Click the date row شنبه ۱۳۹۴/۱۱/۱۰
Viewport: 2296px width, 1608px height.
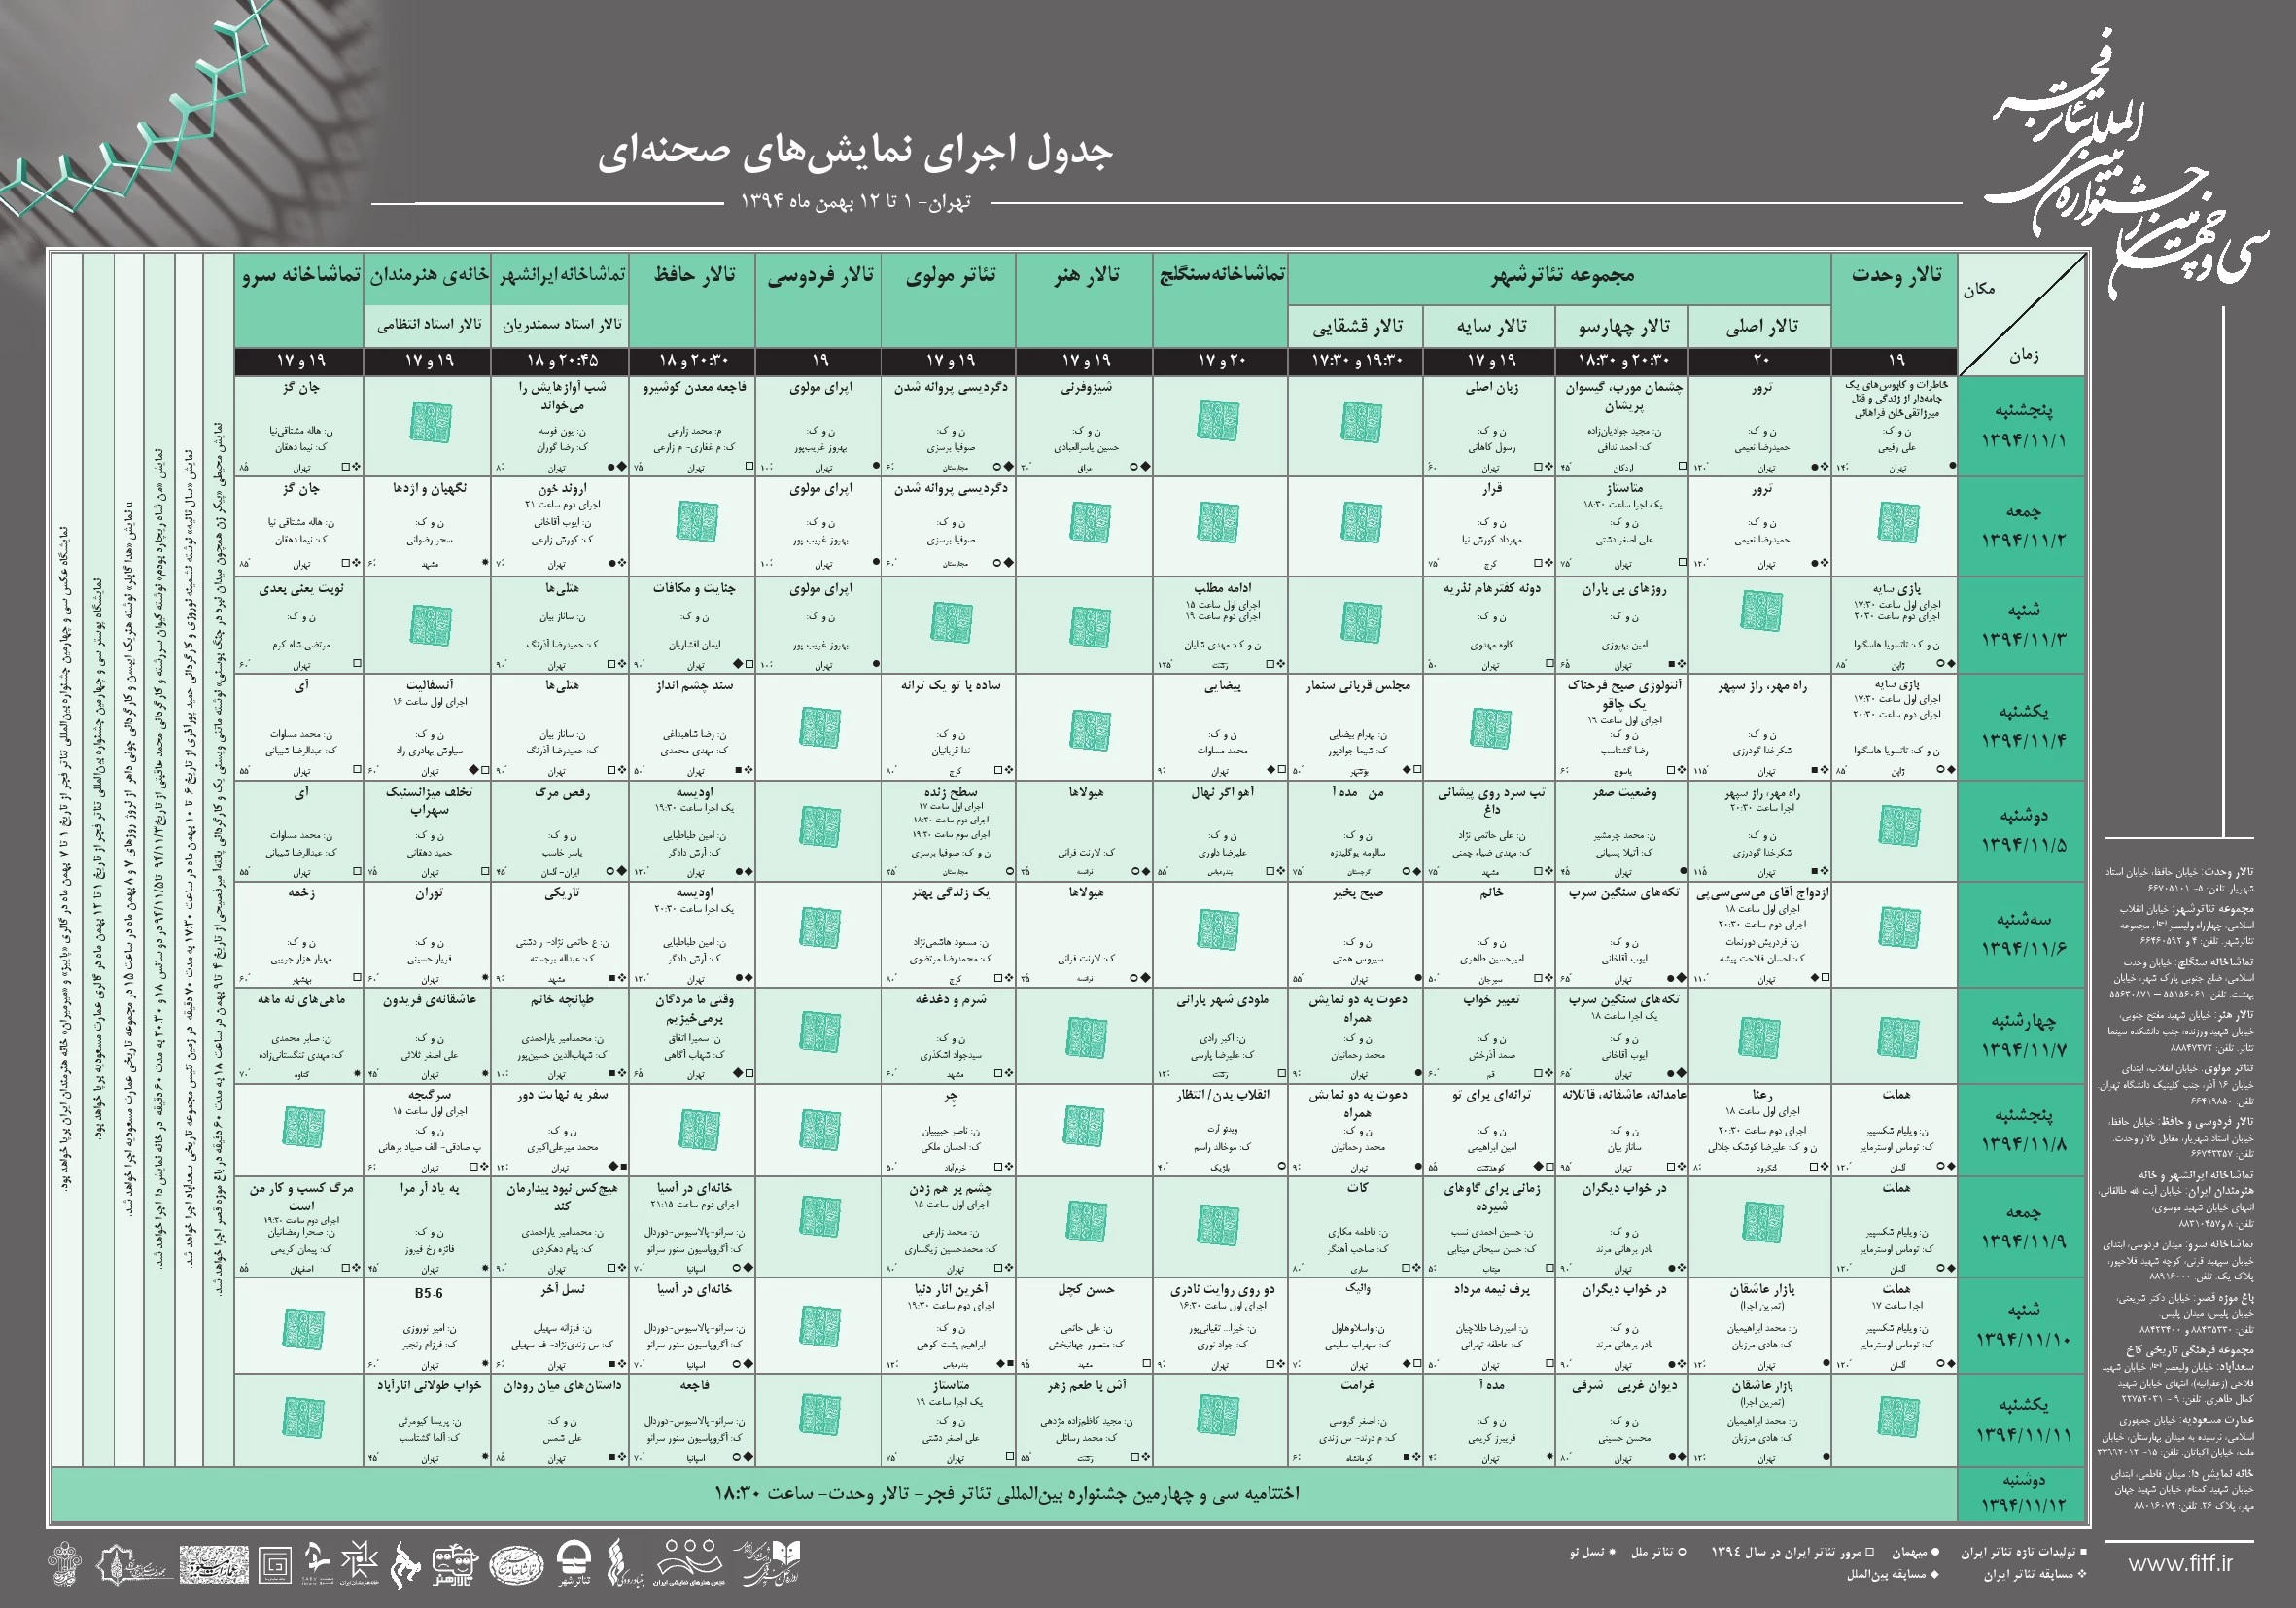click(x=2022, y=1325)
